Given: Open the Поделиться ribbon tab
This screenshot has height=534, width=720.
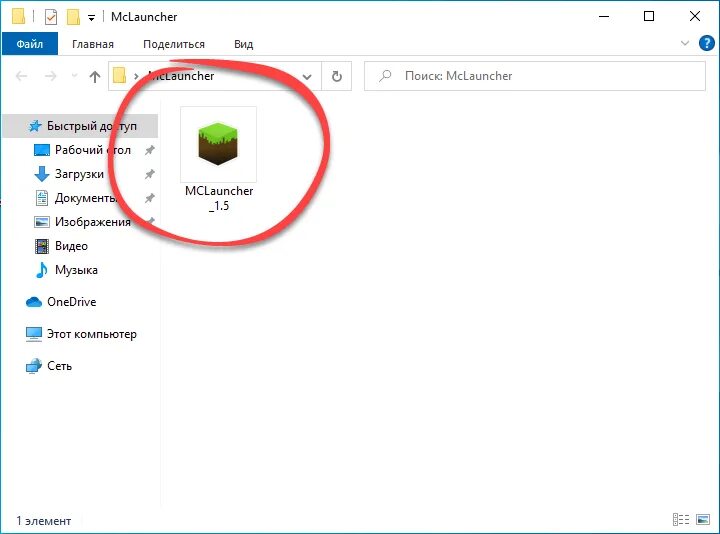Looking at the screenshot, I should (174, 44).
